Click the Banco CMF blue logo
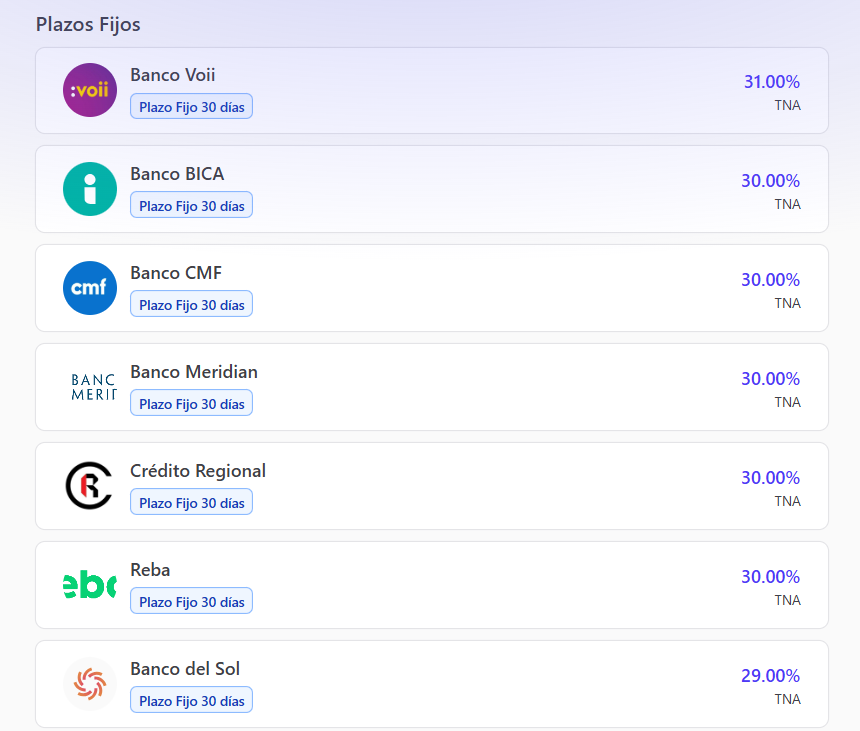 90,288
